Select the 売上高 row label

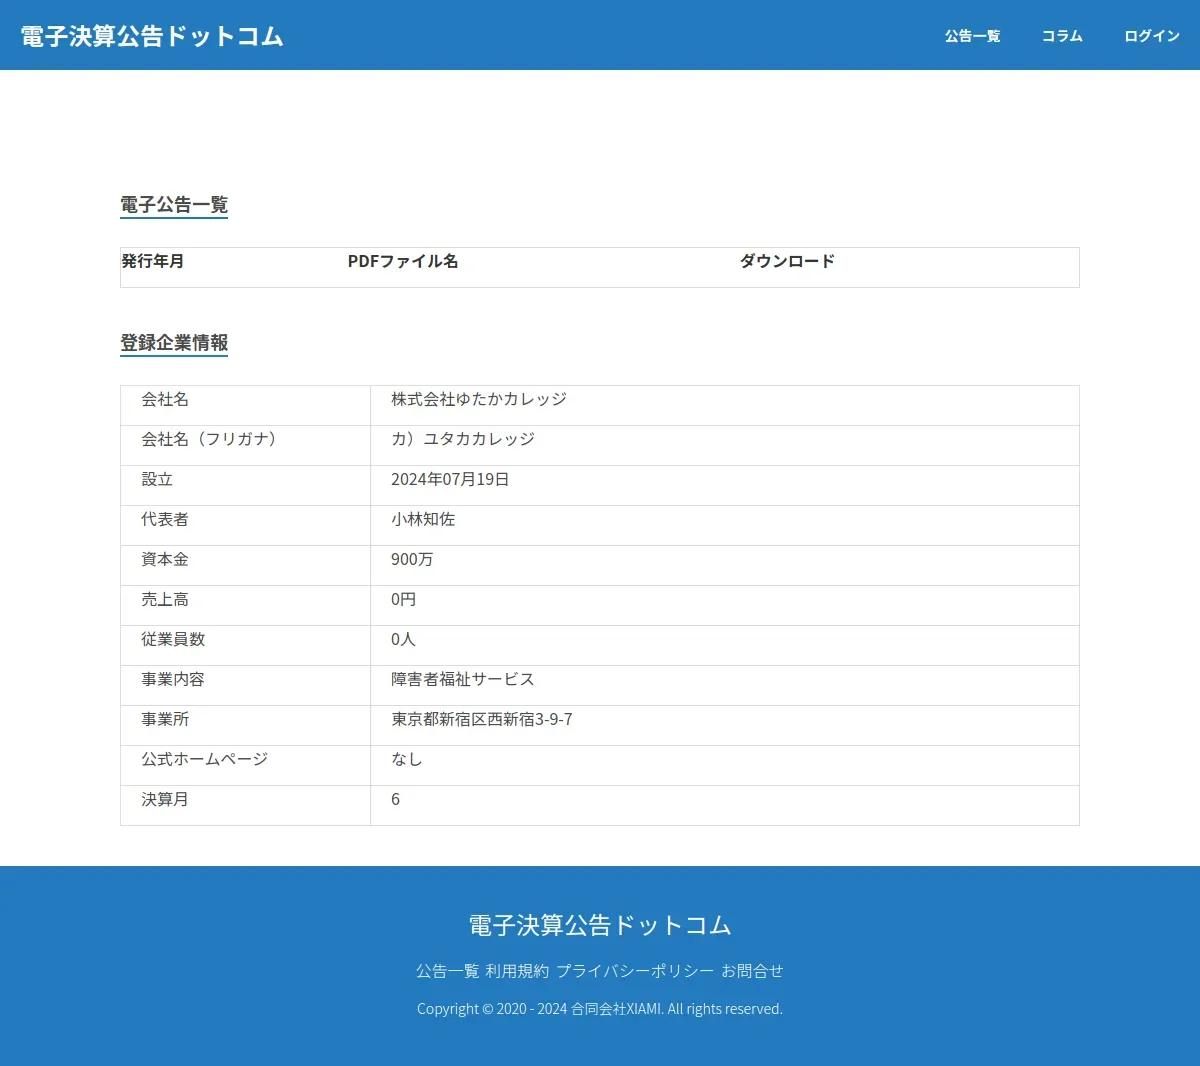165,599
